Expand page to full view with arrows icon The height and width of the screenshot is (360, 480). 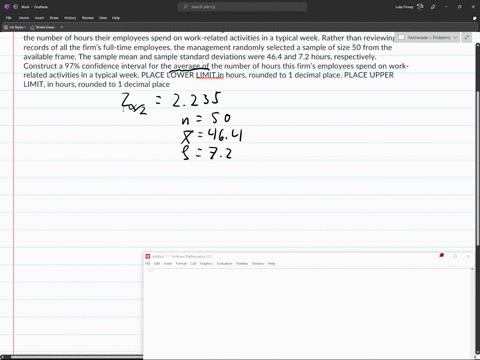(467, 37)
